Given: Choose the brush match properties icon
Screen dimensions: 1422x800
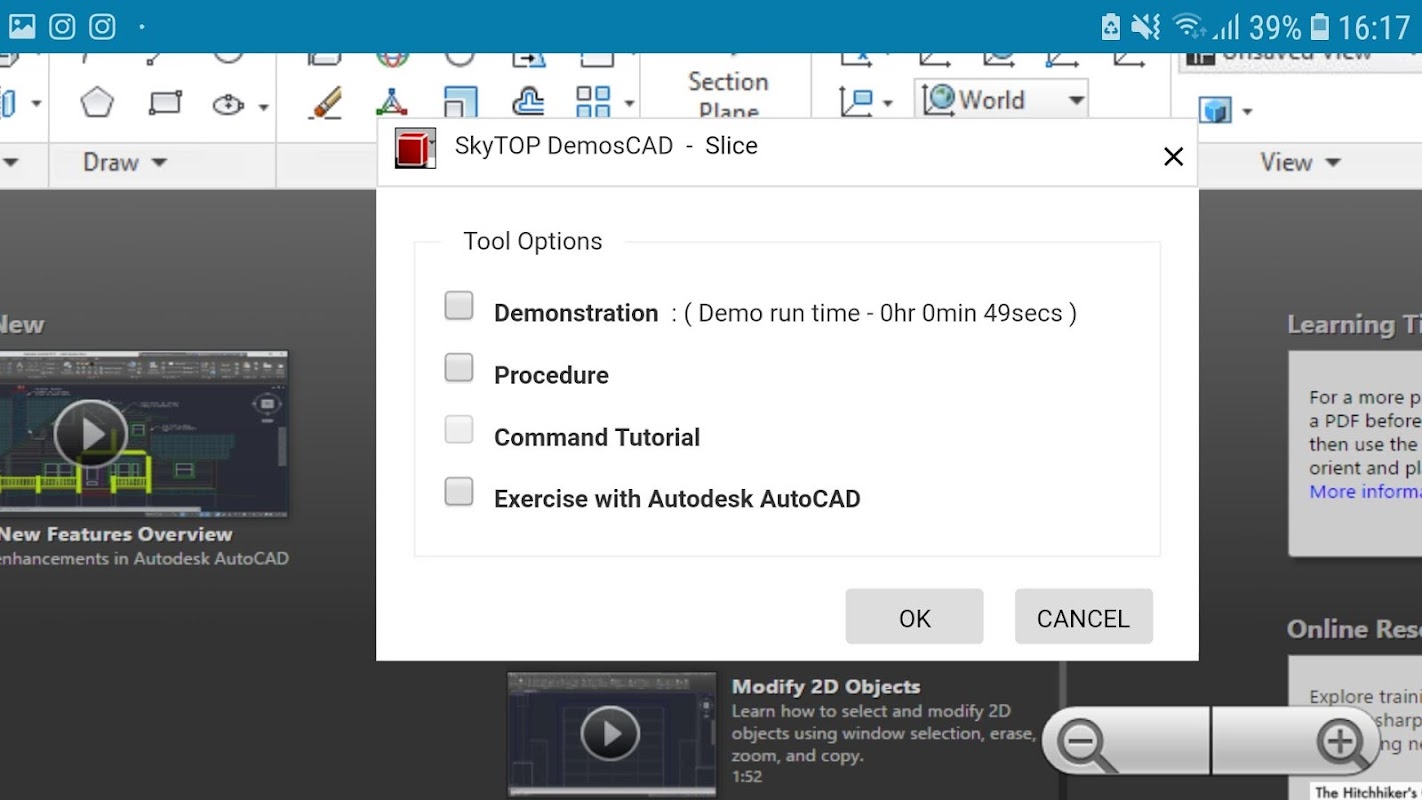Looking at the screenshot, I should (325, 102).
